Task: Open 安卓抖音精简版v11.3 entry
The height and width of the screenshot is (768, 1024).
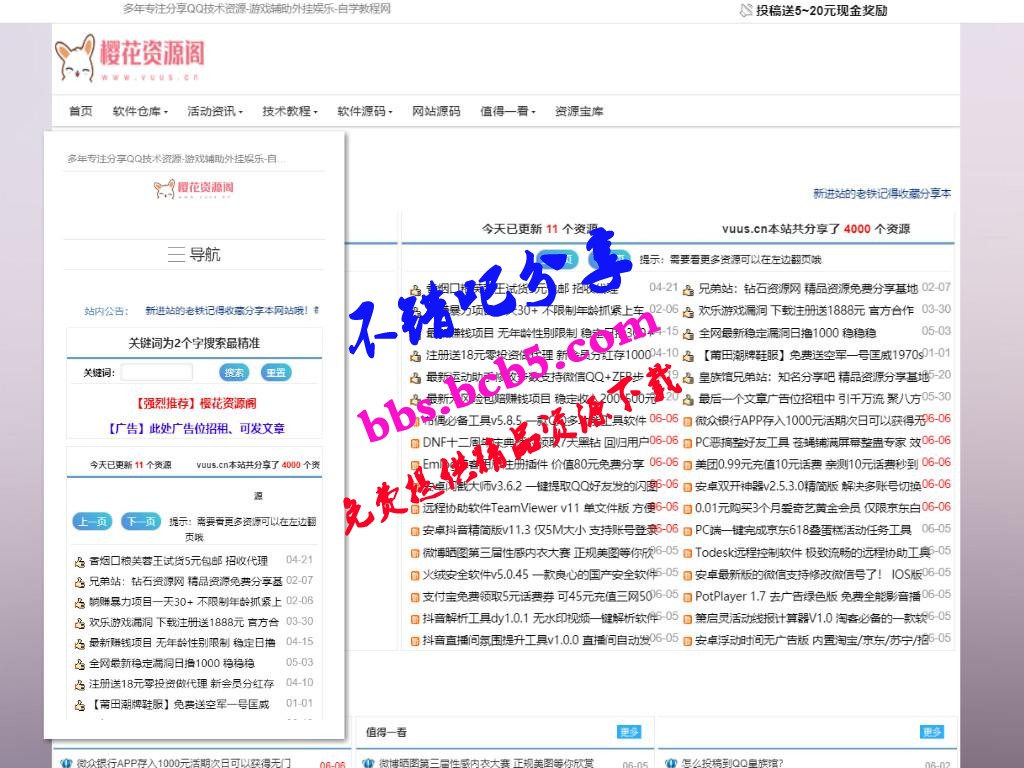Action: 539,530
